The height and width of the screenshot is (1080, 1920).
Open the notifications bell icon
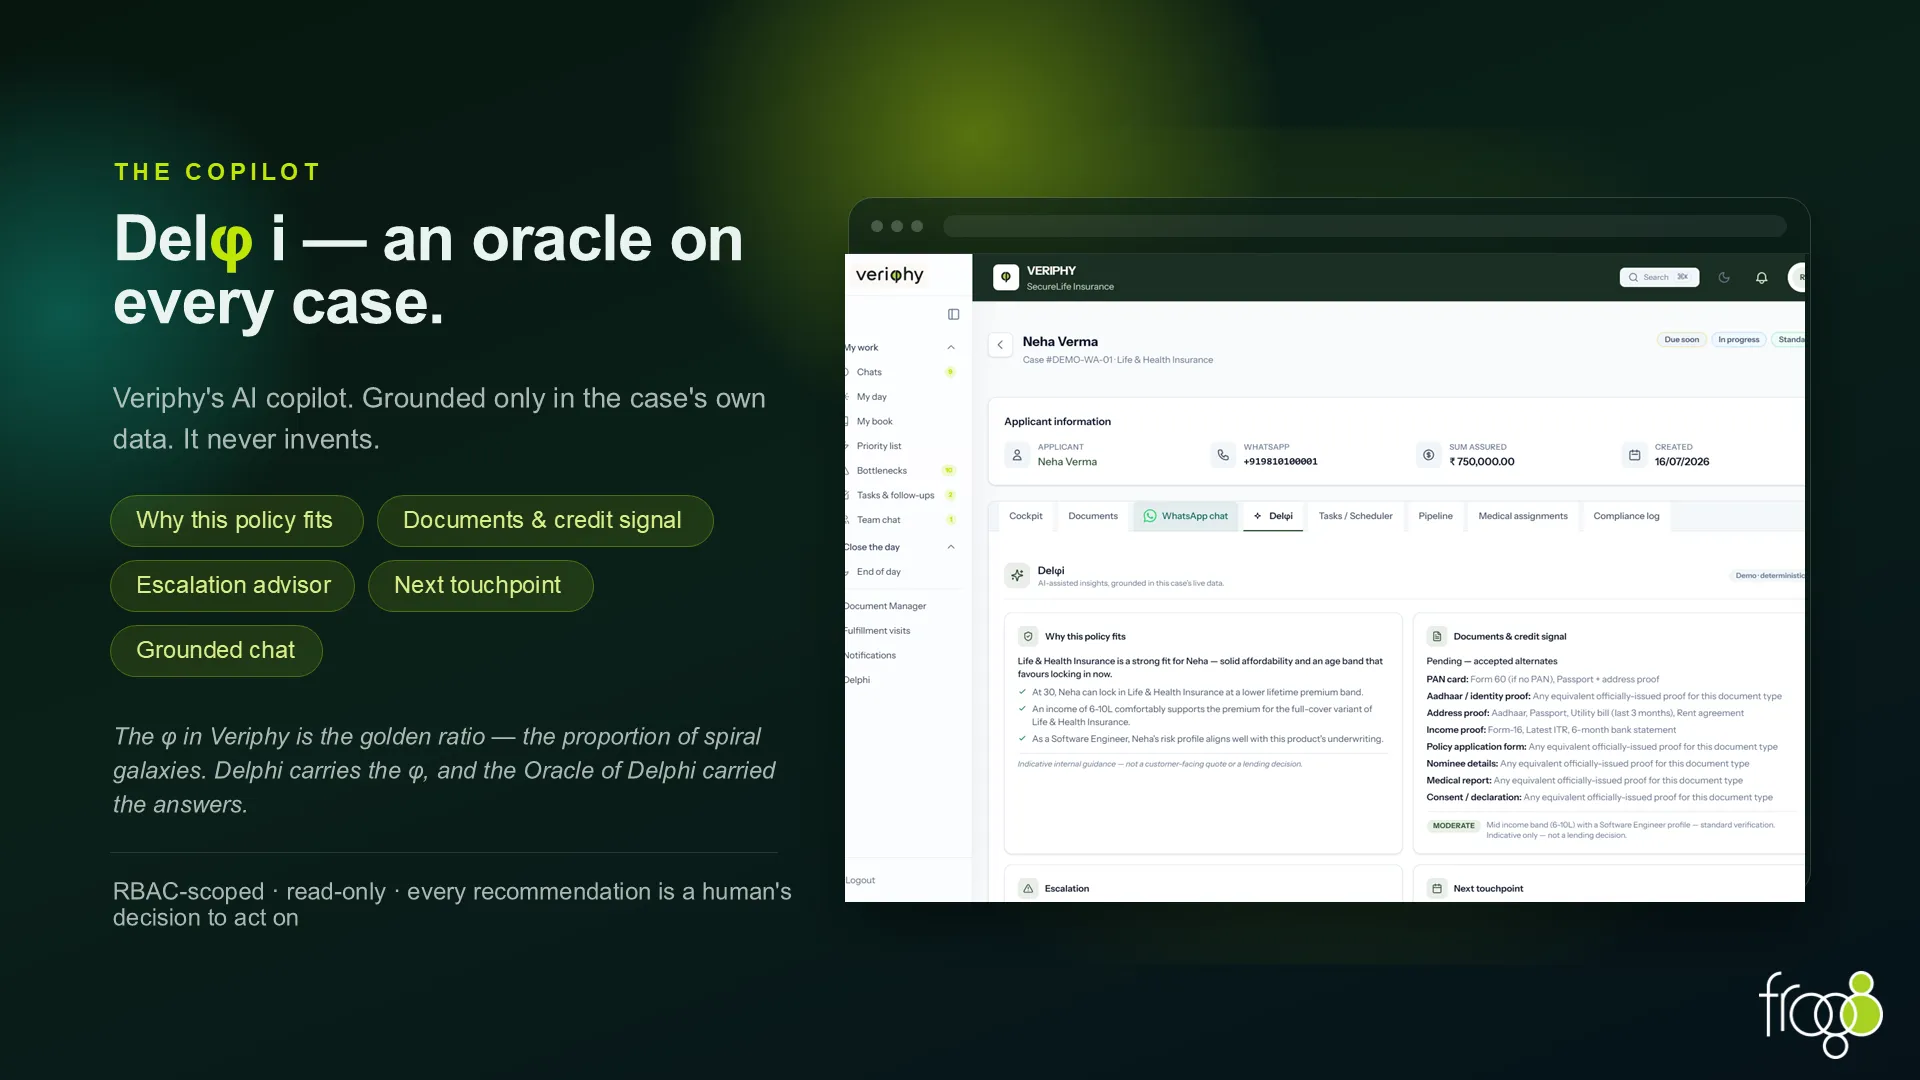1761,278
